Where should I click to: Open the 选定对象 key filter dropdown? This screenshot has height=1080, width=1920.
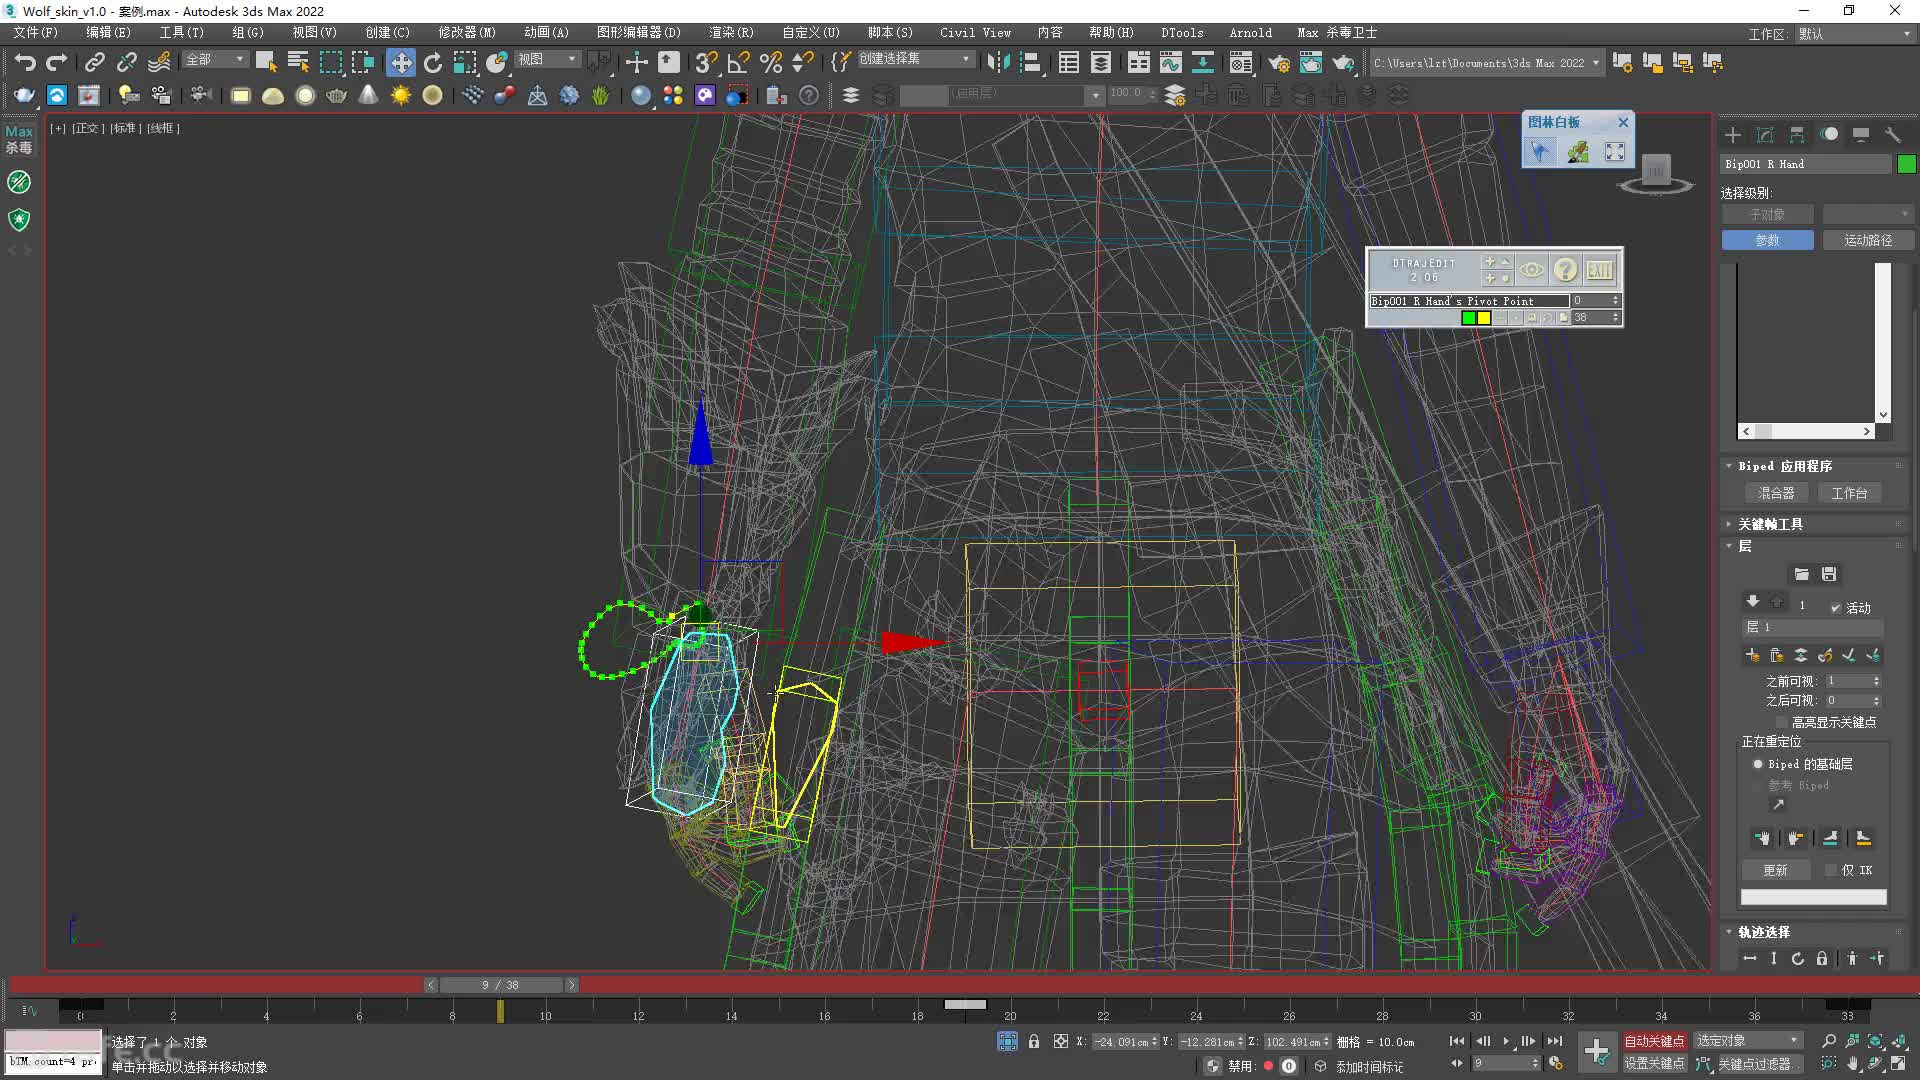[1748, 1041]
